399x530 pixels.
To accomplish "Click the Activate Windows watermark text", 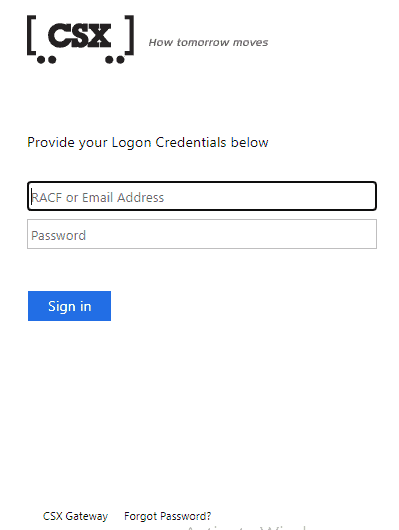I will point(246,528).
